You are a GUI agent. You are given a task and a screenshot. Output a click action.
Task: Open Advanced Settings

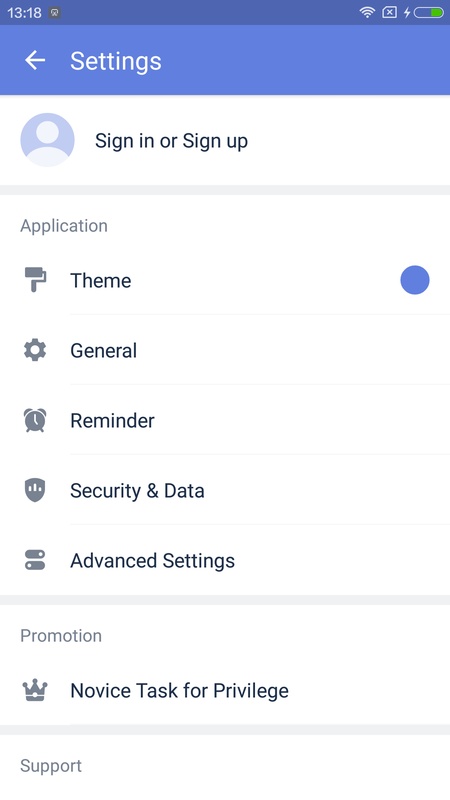225,560
